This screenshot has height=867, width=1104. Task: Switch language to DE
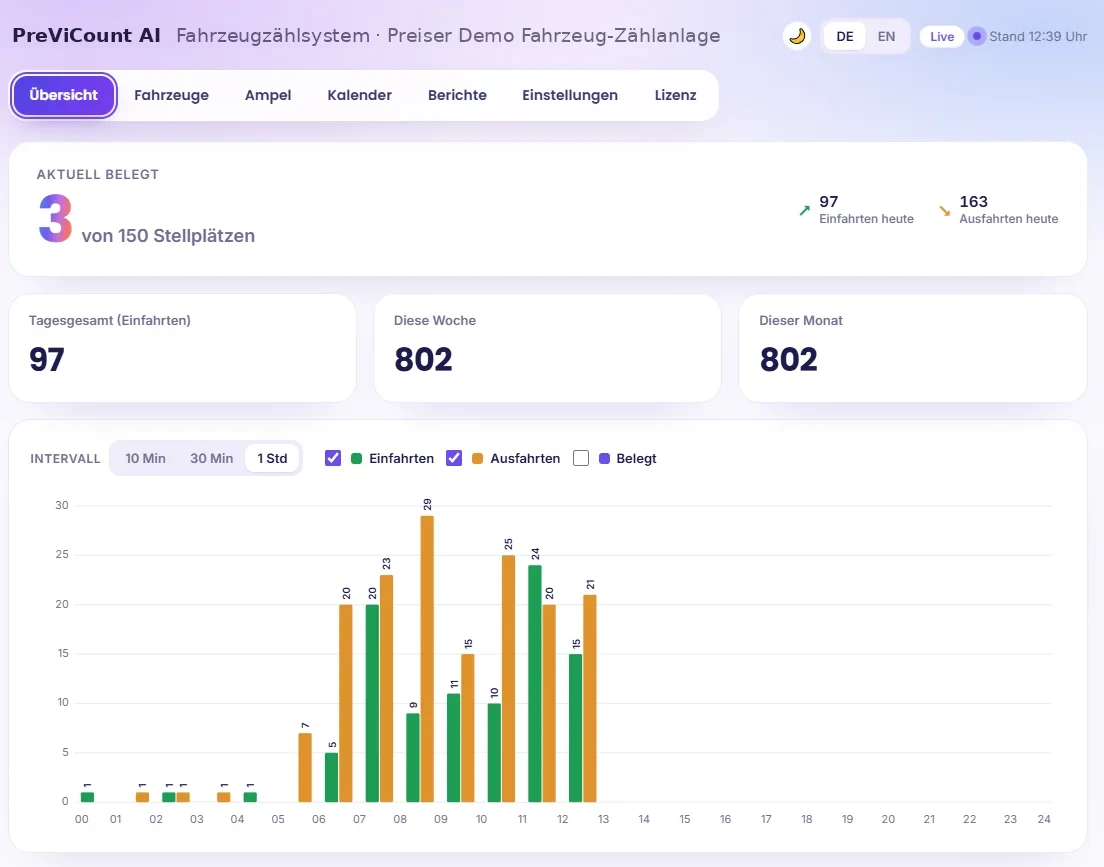(845, 37)
